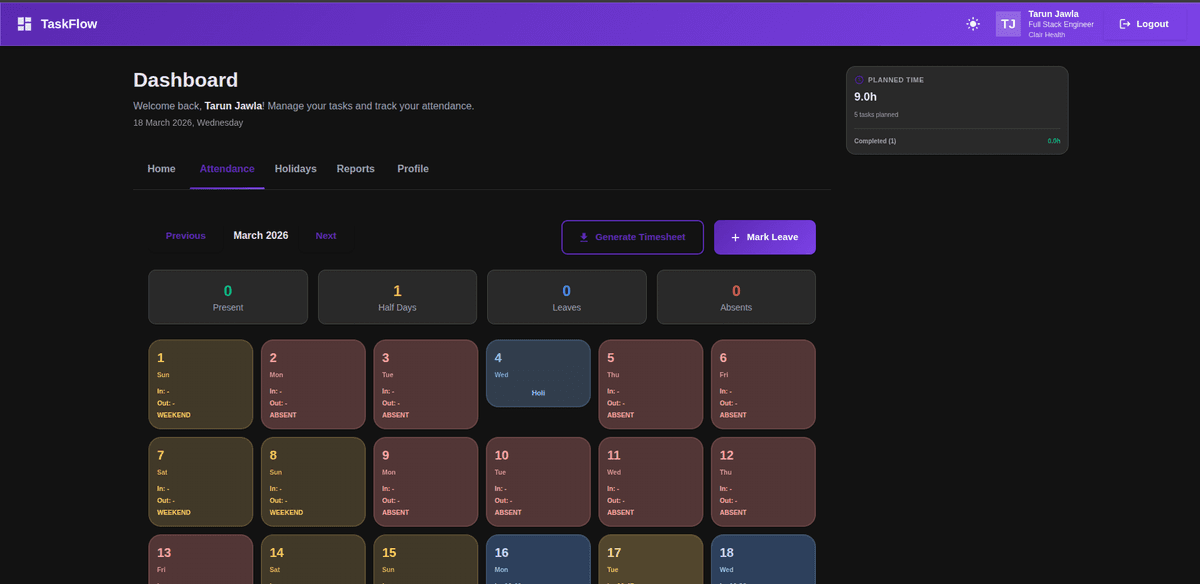Click the Half Days stat card

(397, 296)
